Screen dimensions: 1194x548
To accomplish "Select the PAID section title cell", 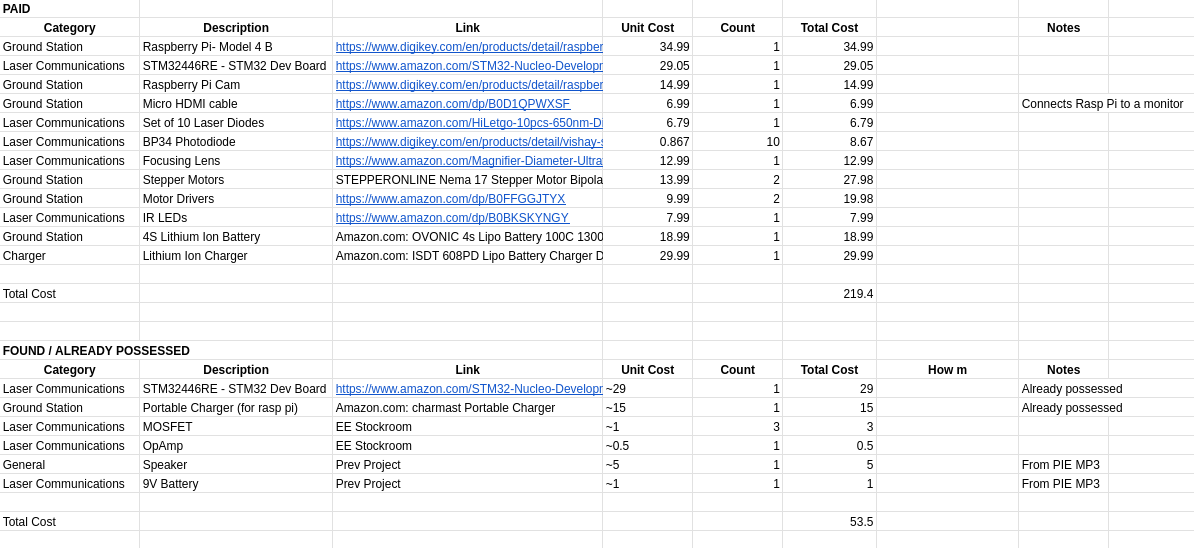I will pyautogui.click(x=69, y=9).
